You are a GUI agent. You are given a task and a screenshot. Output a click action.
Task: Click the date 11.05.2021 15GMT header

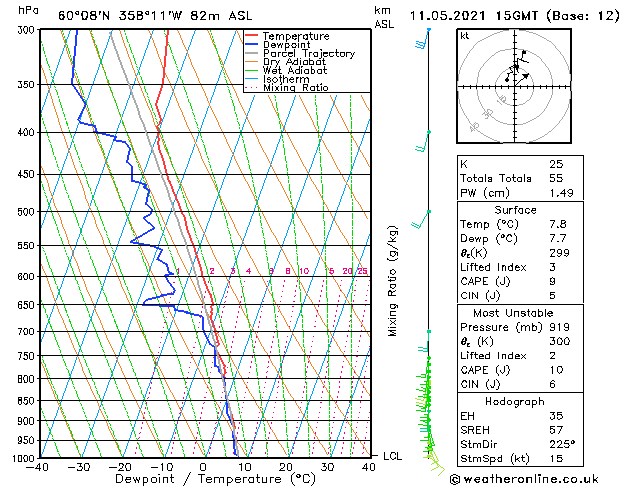click(x=474, y=16)
